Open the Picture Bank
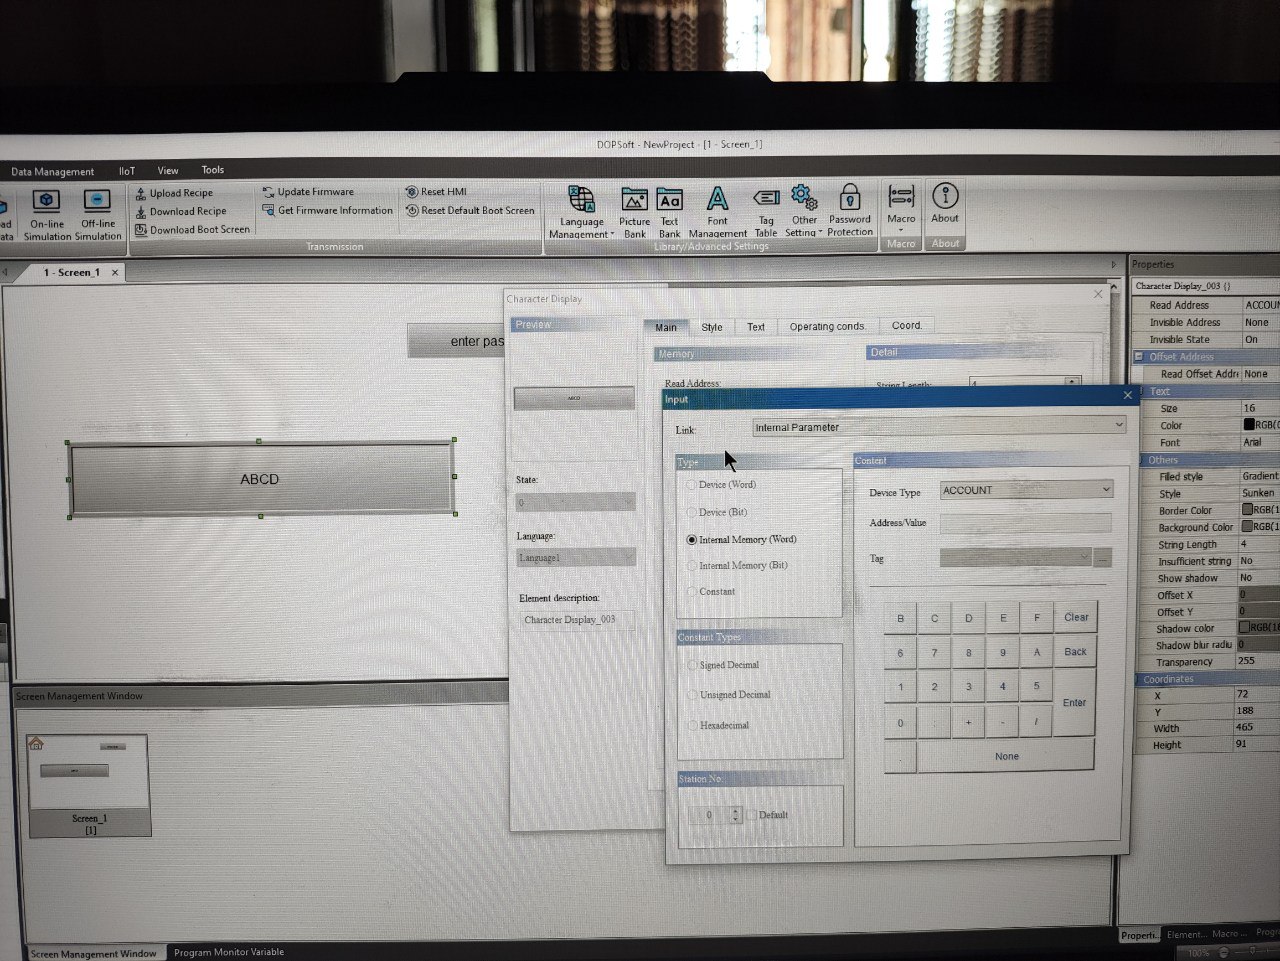 [x=634, y=212]
